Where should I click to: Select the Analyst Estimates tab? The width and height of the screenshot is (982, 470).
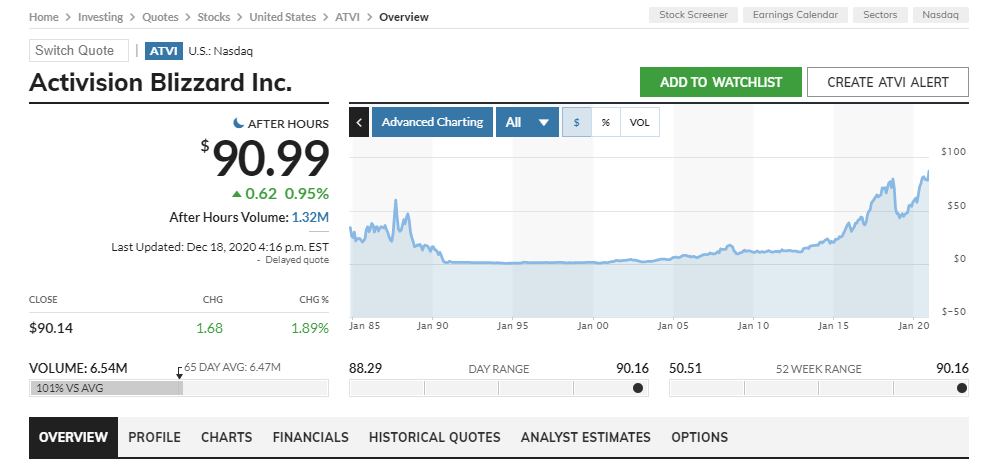click(585, 437)
